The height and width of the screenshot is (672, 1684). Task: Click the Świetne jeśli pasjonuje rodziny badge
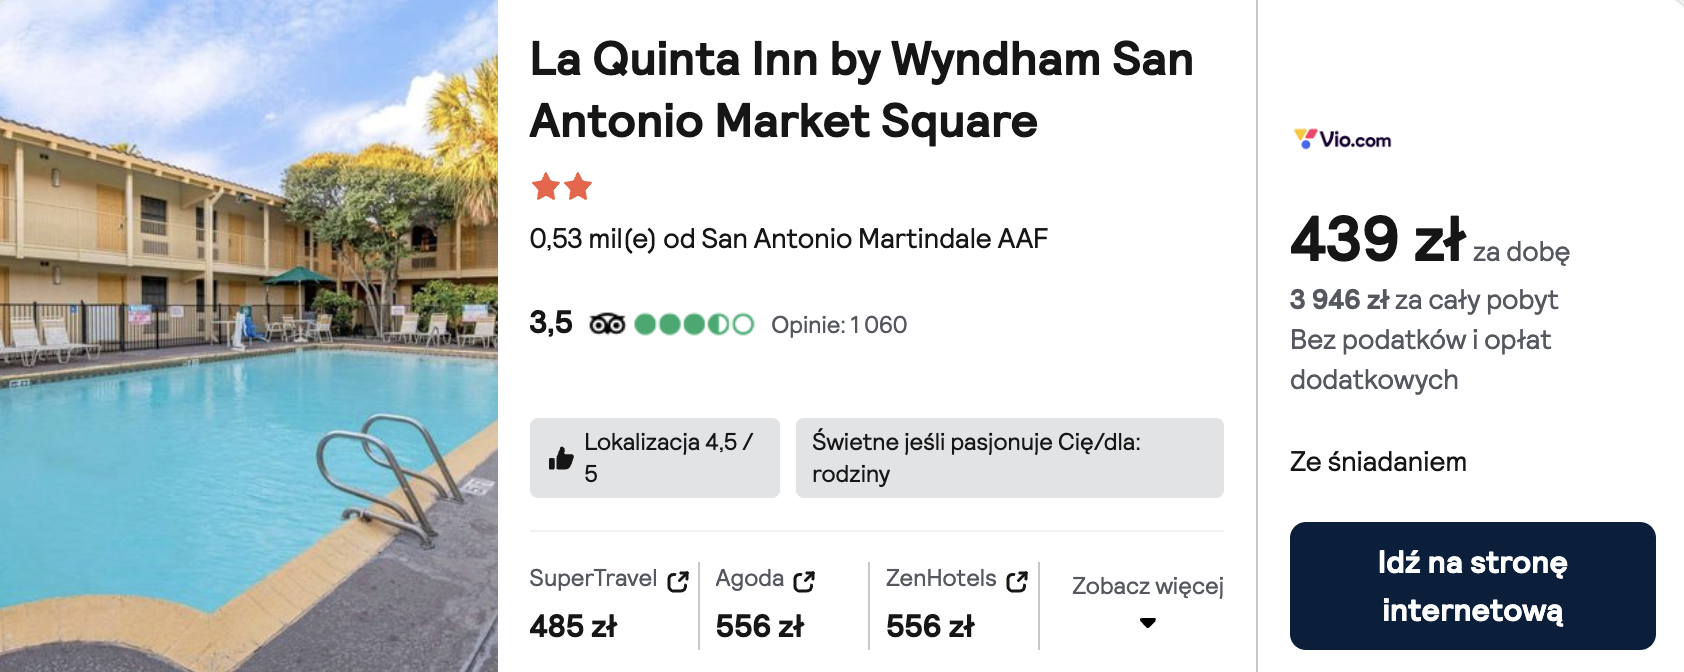pyautogui.click(x=1010, y=458)
